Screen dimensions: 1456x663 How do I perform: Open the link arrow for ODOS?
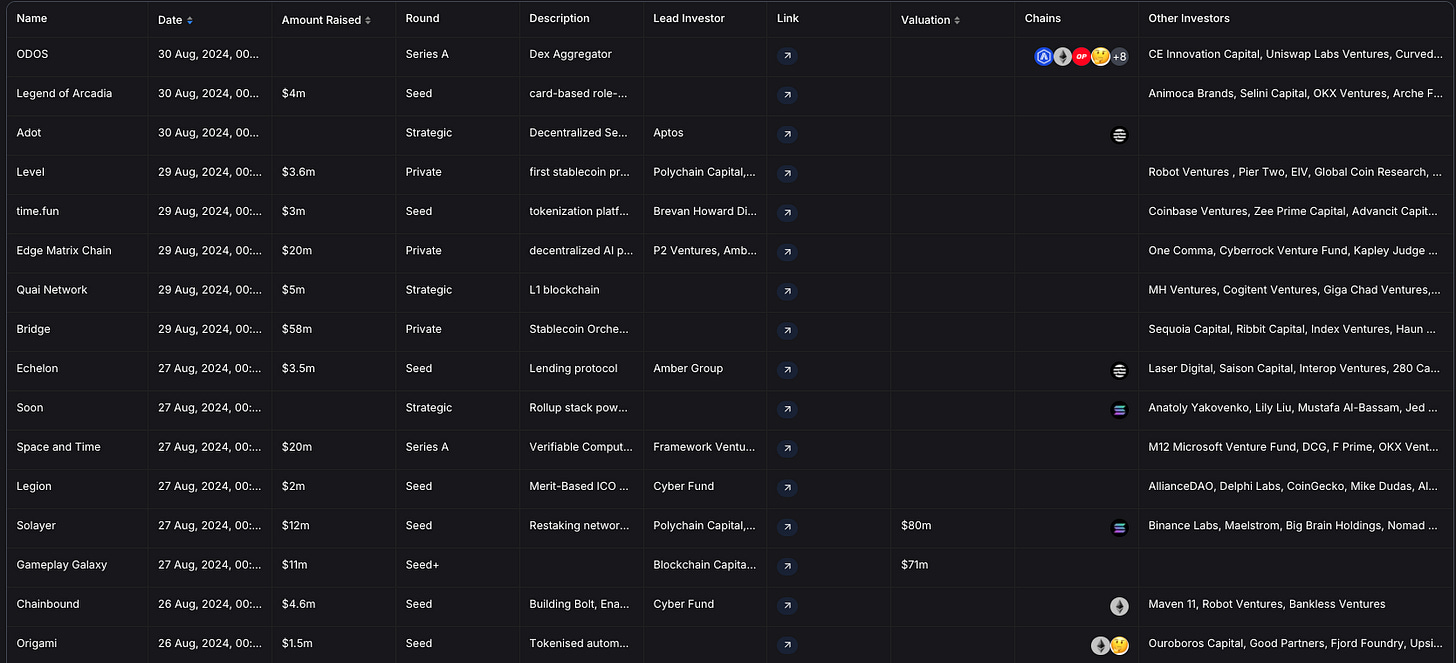(x=787, y=57)
